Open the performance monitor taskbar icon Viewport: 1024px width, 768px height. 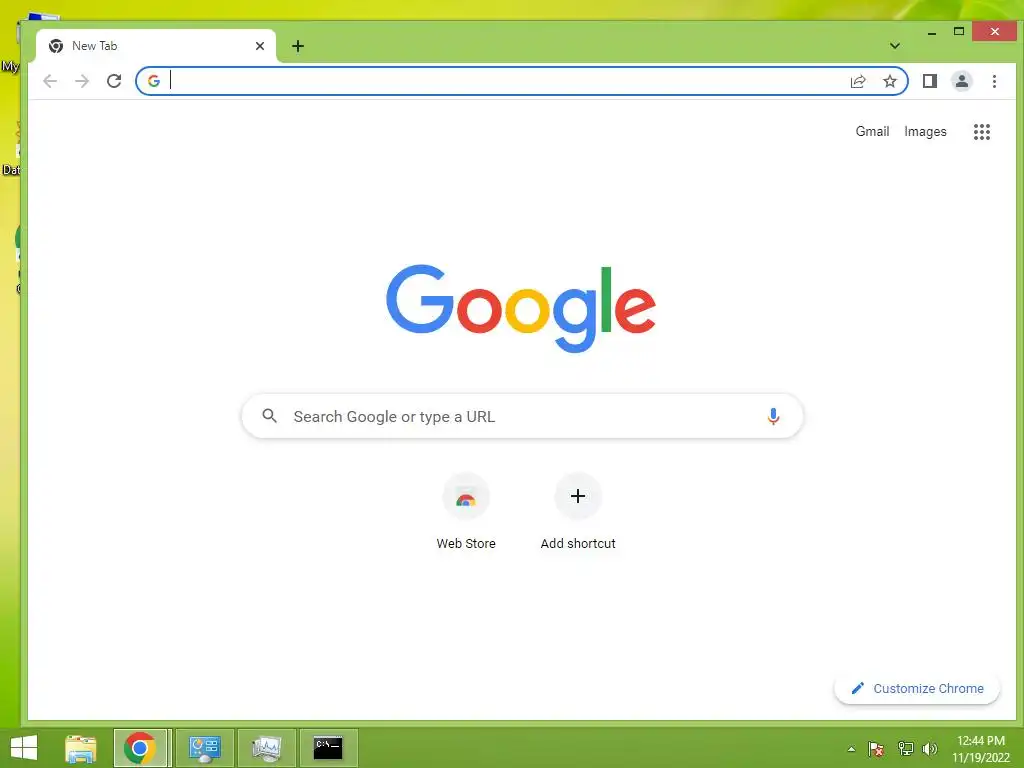pyautogui.click(x=266, y=748)
